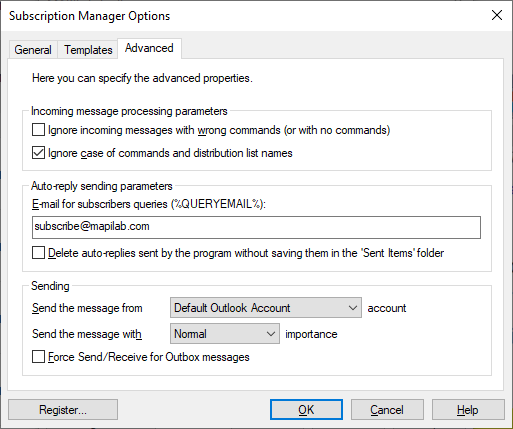Click the 'Send the message with' label
513x429 pixels.
tap(87, 334)
